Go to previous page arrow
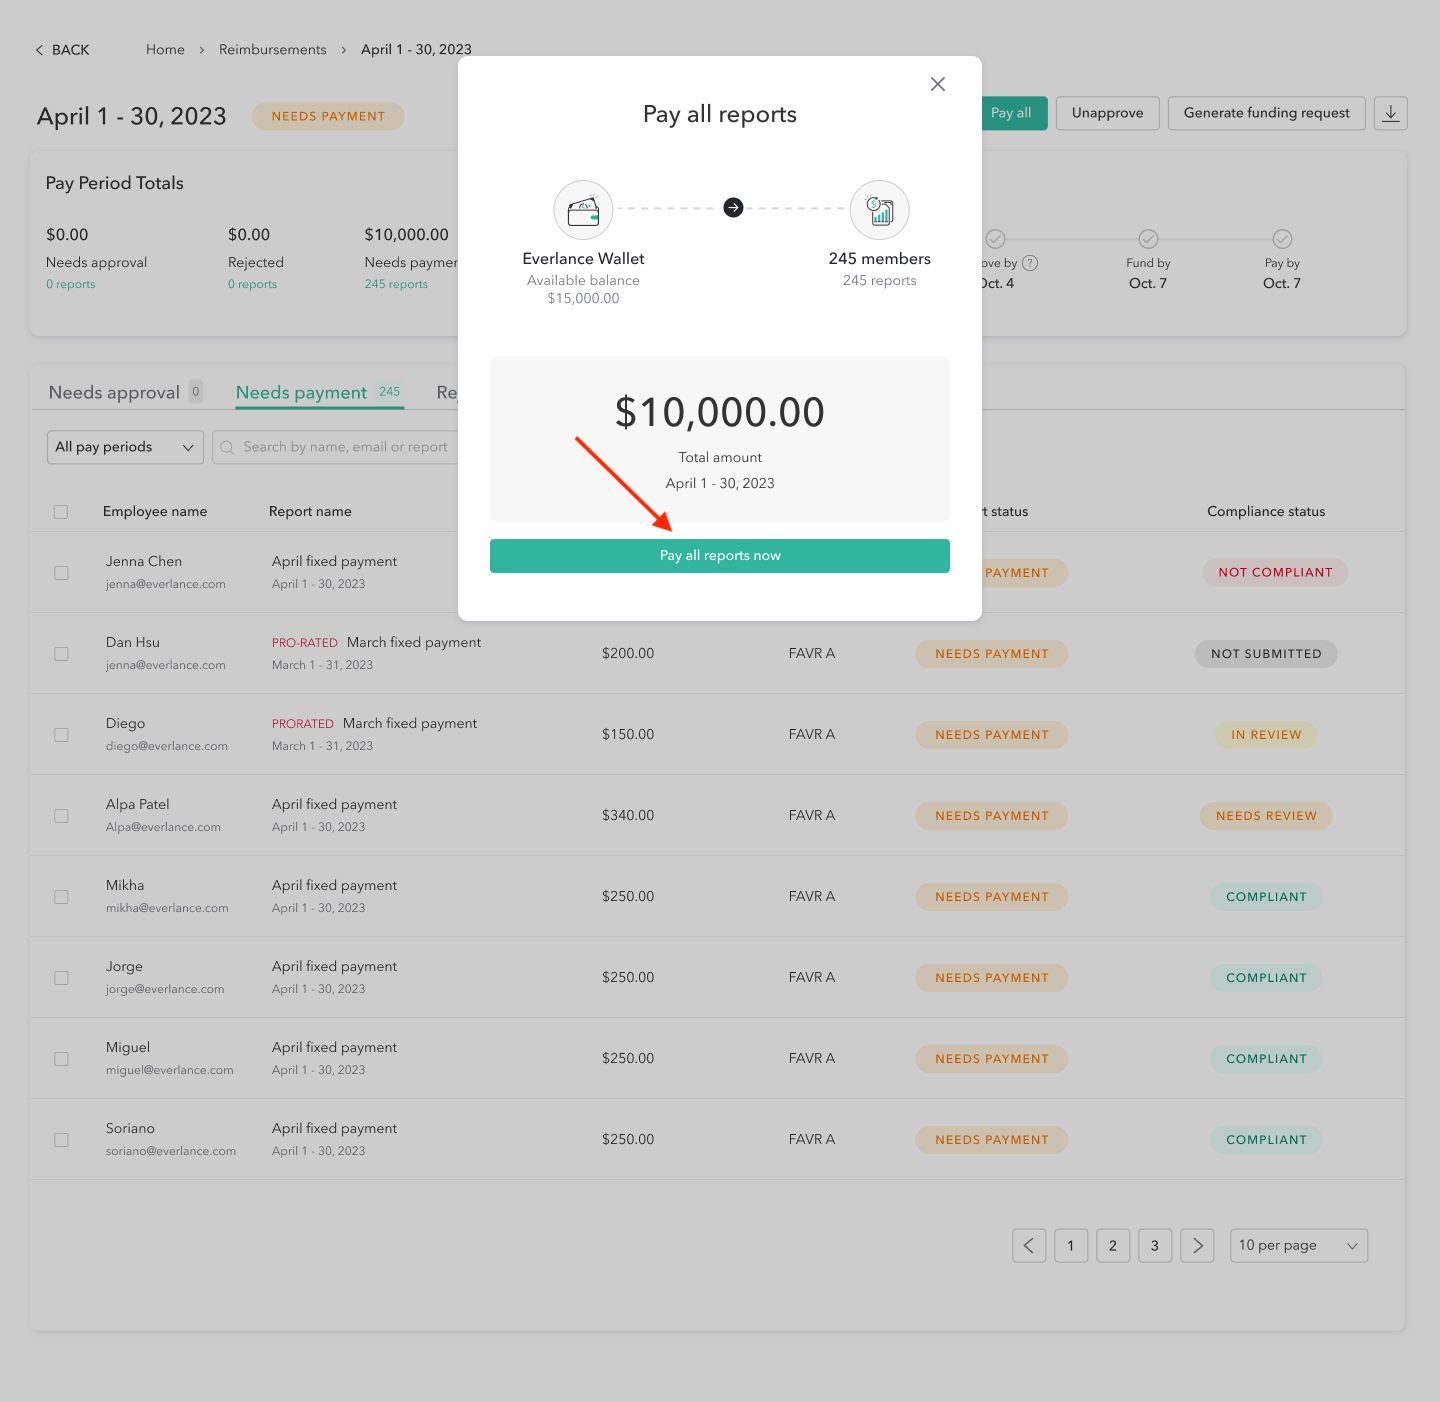This screenshot has height=1402, width=1440. [1029, 1245]
